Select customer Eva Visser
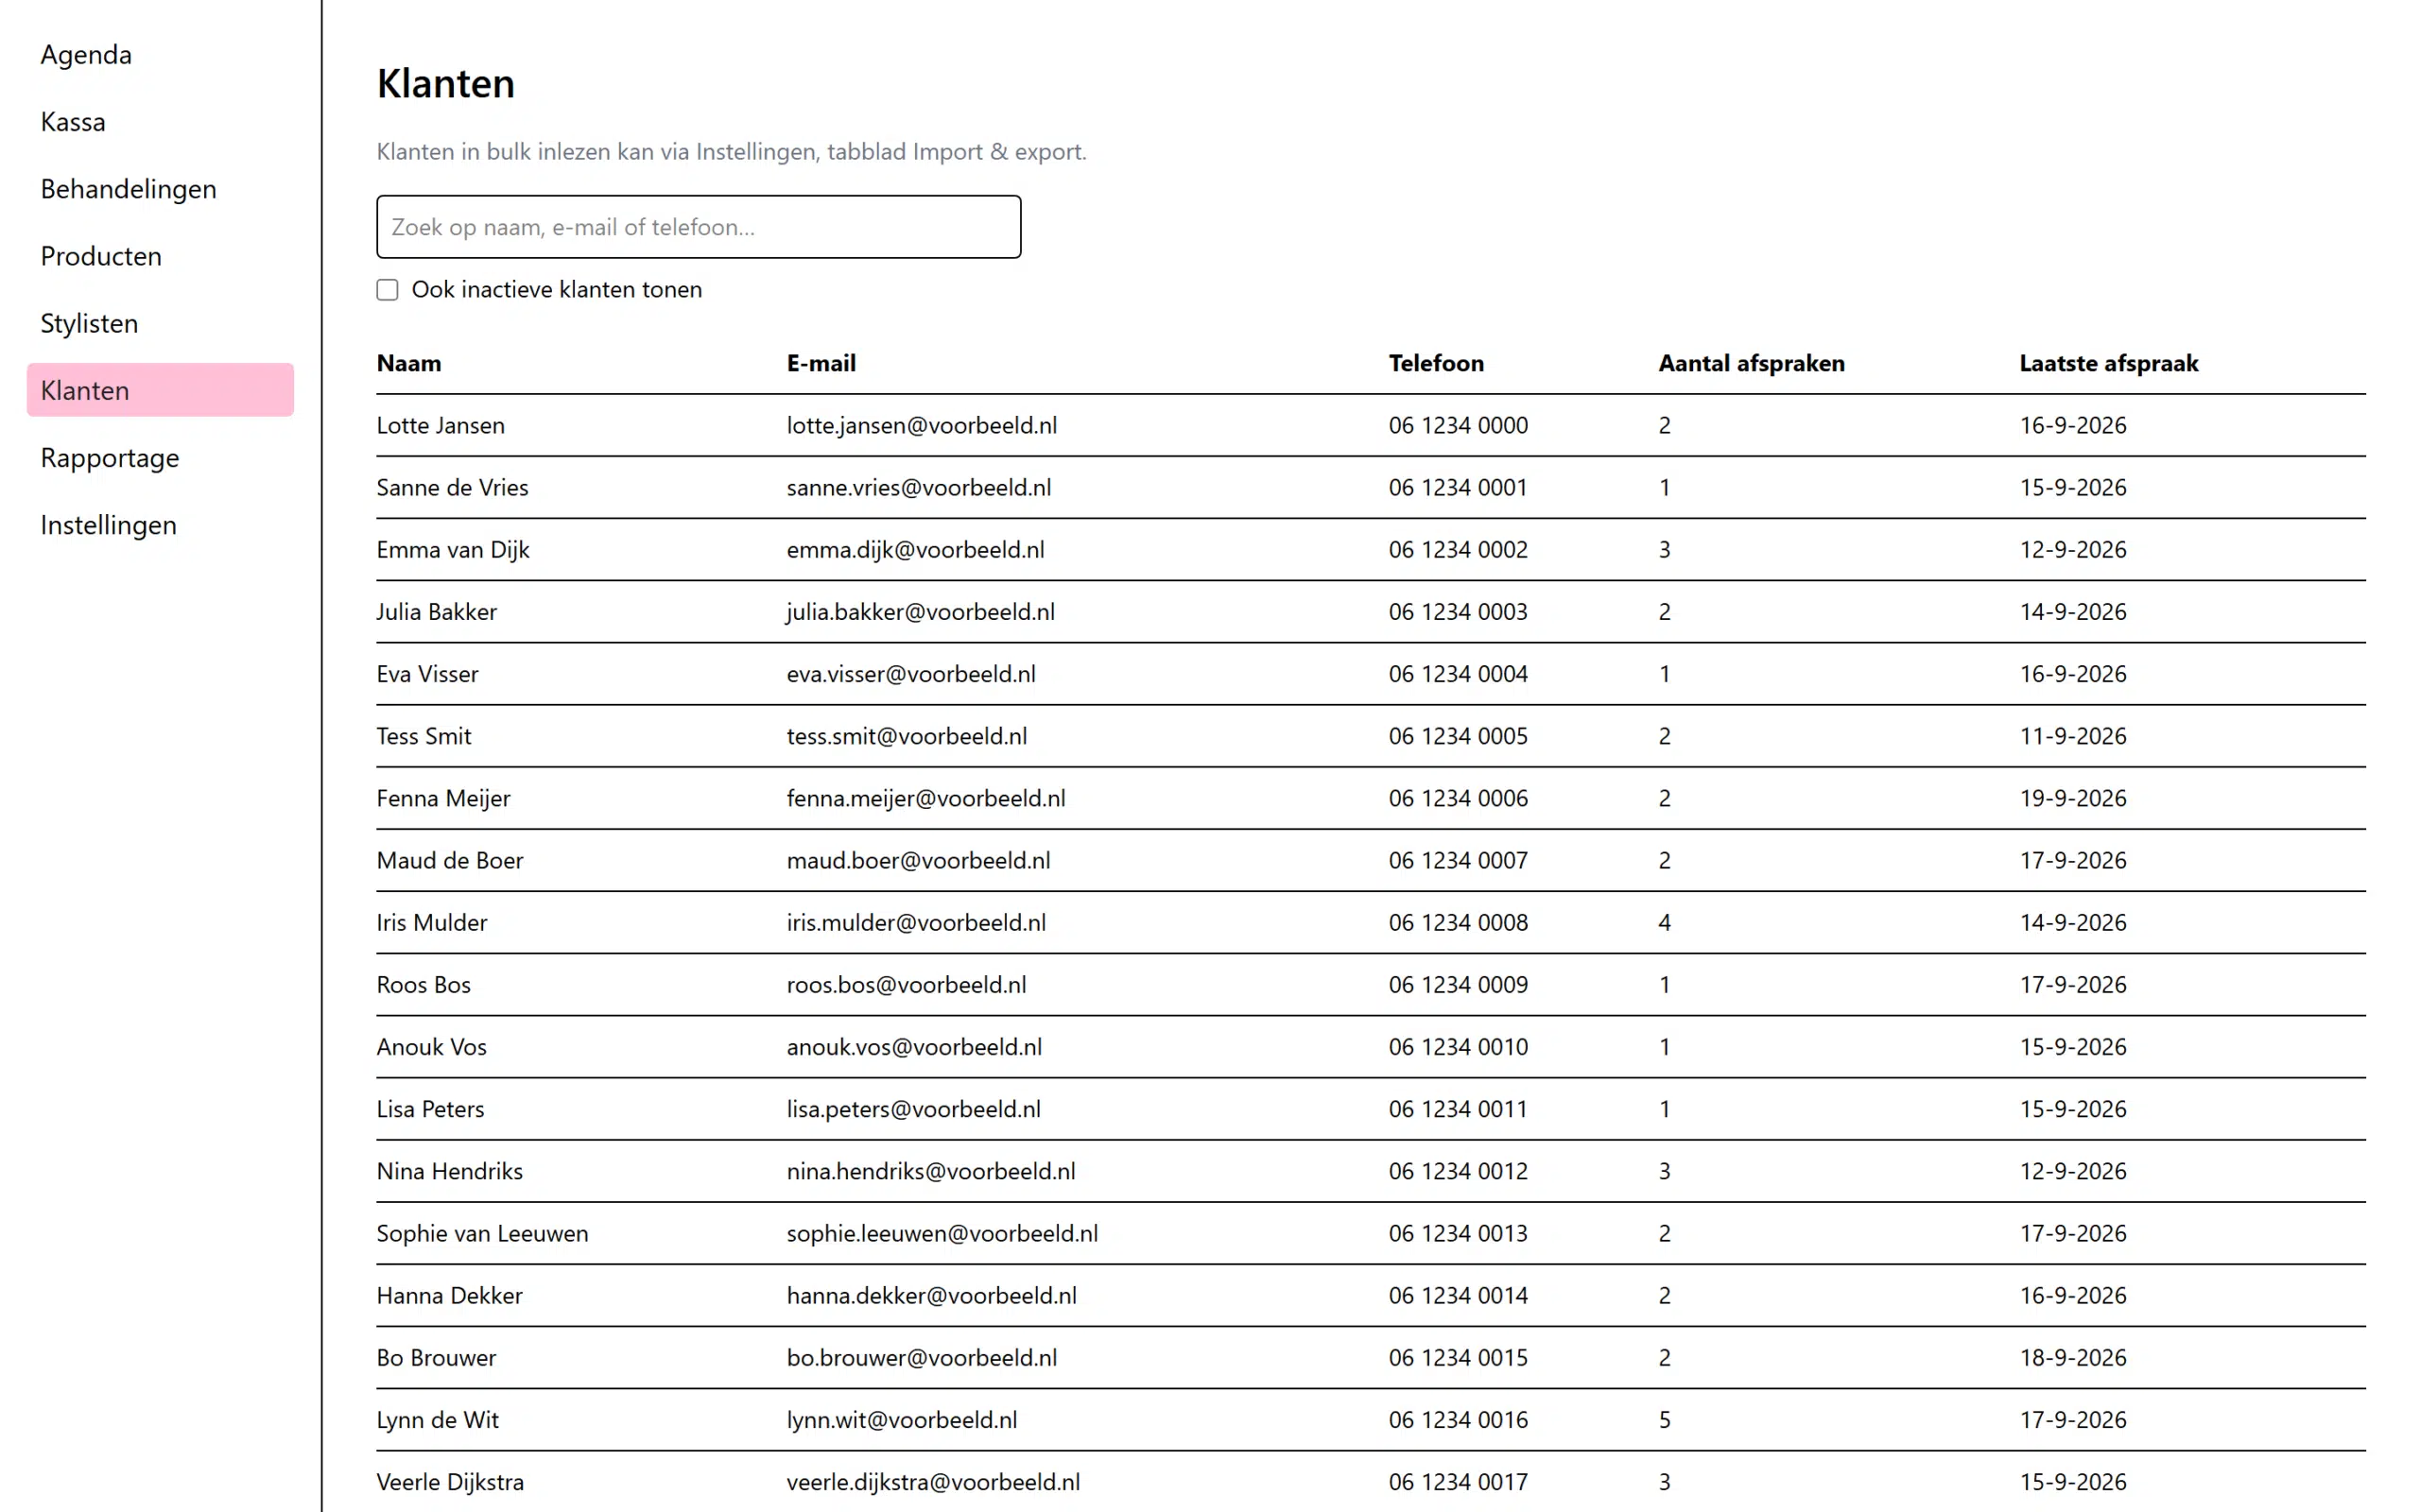 pos(1371,674)
